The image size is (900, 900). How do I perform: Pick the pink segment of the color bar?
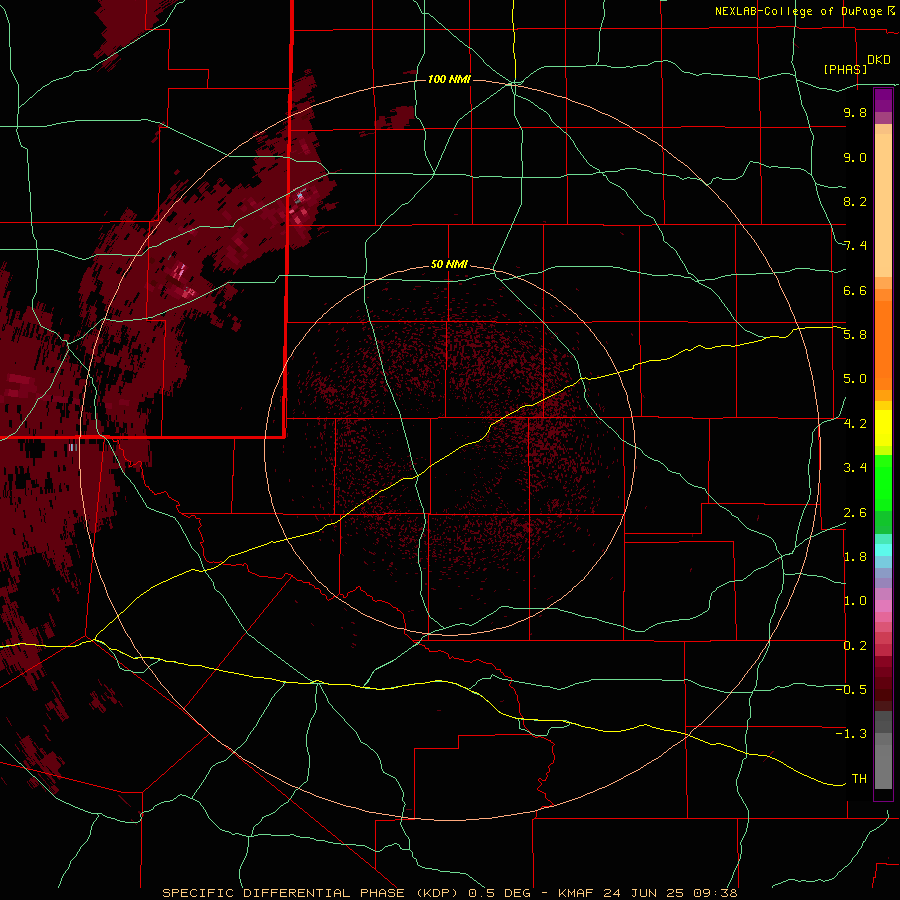click(x=883, y=606)
